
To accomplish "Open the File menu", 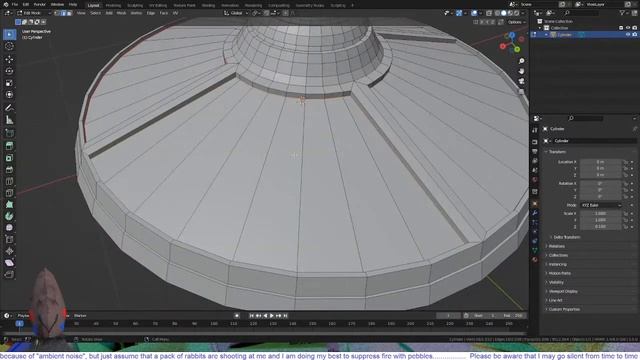I will [x=15, y=4].
